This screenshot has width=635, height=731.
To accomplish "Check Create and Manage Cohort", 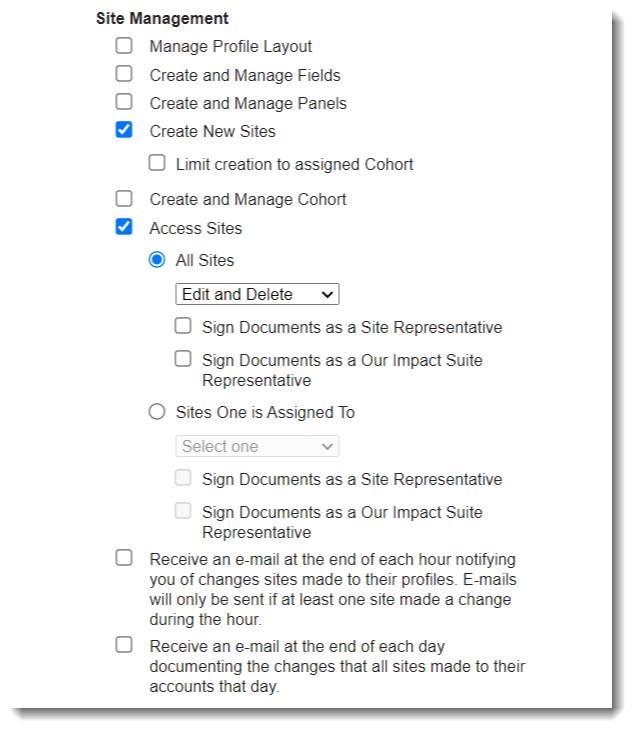I will (x=124, y=199).
